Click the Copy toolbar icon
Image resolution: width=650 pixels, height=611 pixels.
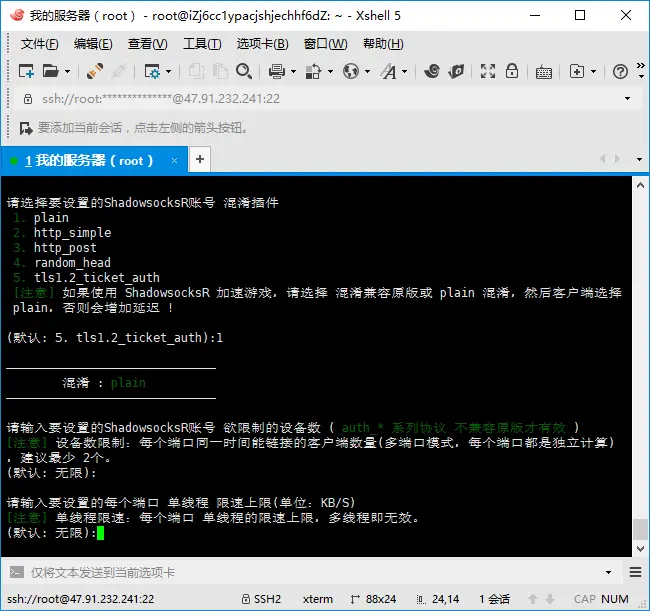[x=196, y=71]
